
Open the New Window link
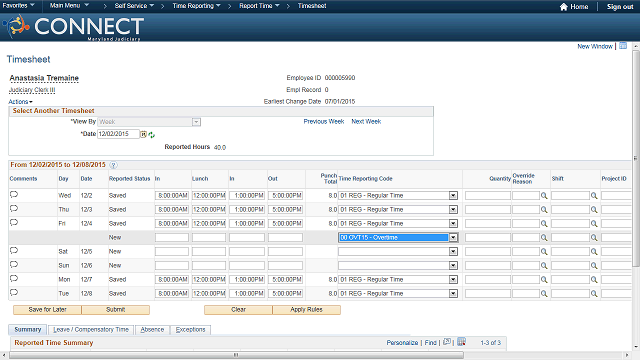595,47
